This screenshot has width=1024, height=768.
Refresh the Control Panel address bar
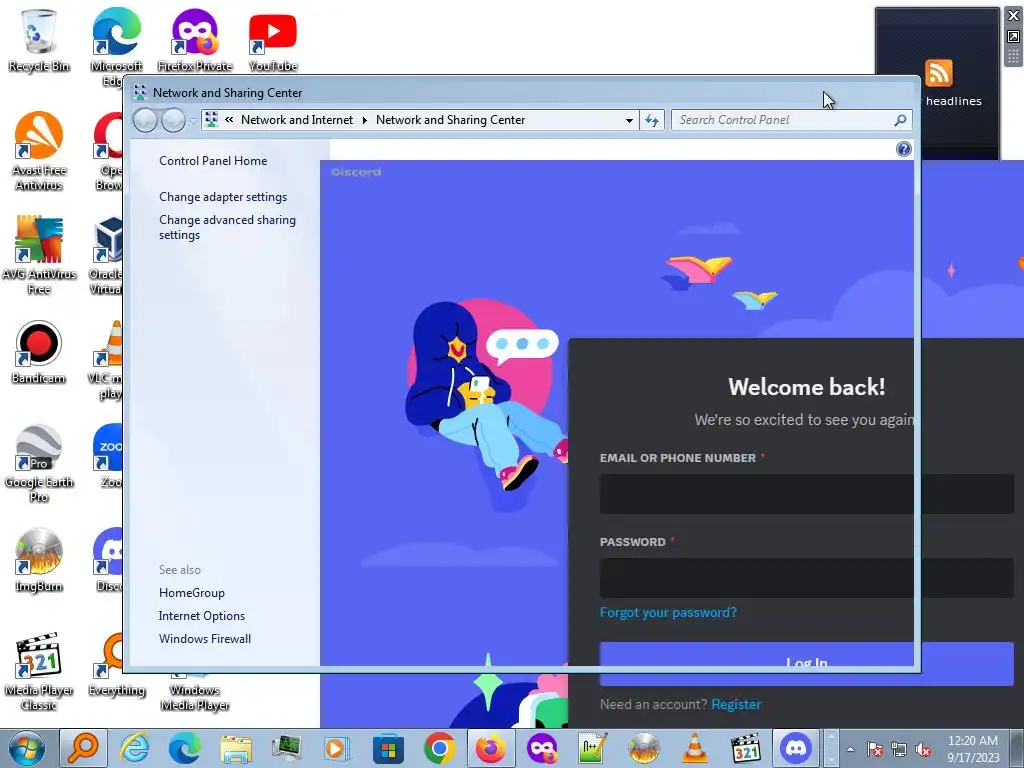[x=652, y=120]
